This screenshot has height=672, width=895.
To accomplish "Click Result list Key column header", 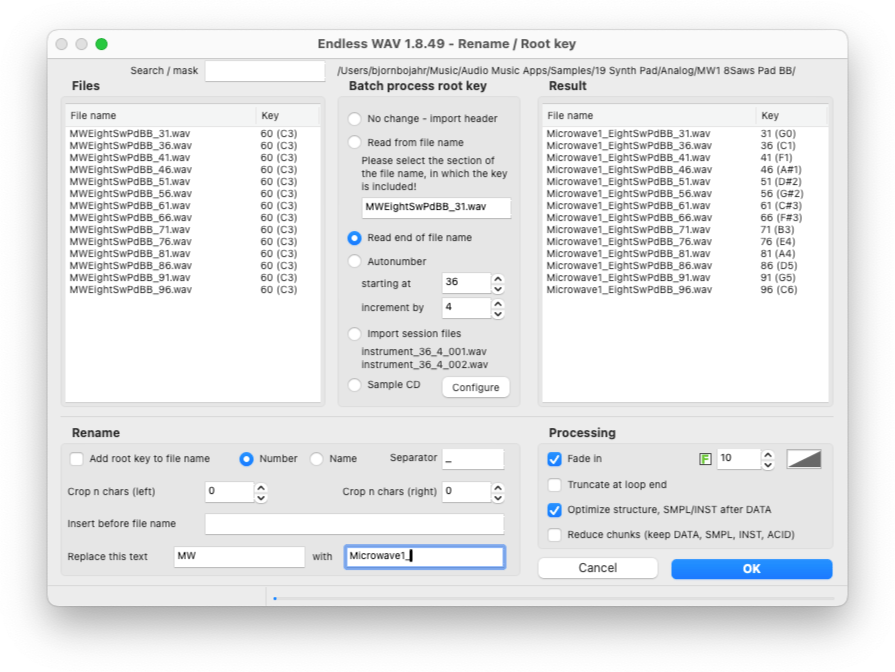I will pyautogui.click(x=791, y=116).
